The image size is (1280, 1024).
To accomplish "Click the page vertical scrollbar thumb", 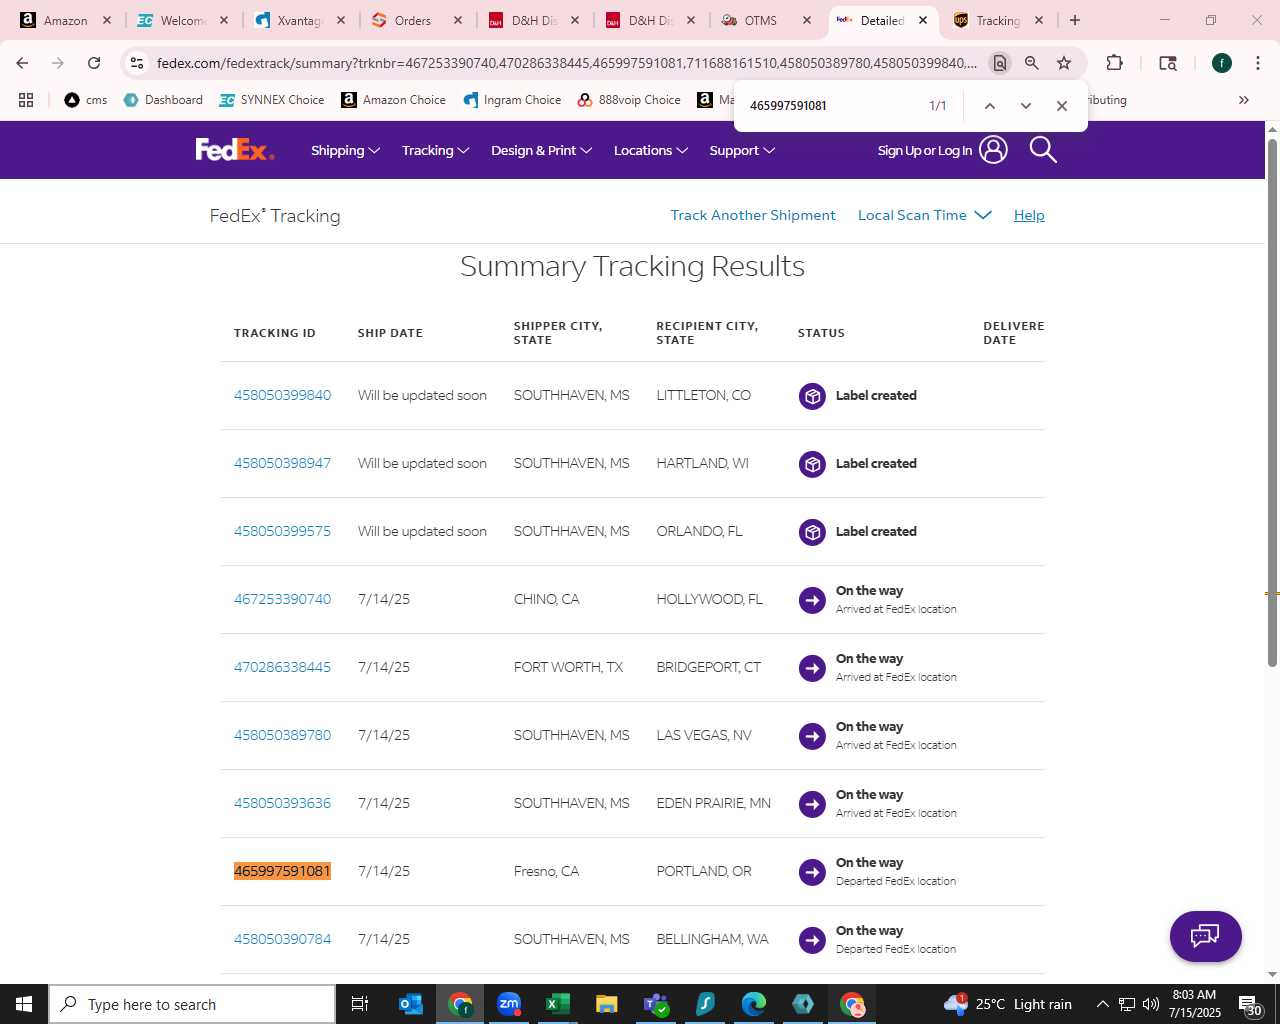I will tap(1272, 402).
